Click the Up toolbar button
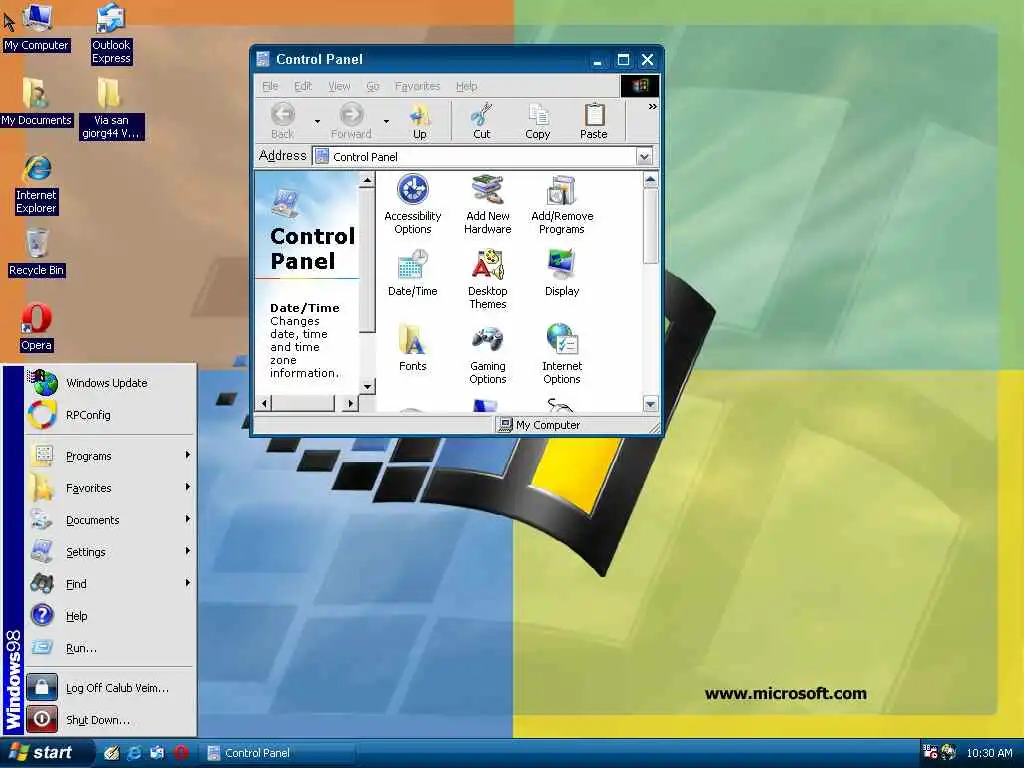The image size is (1024, 768). point(420,121)
